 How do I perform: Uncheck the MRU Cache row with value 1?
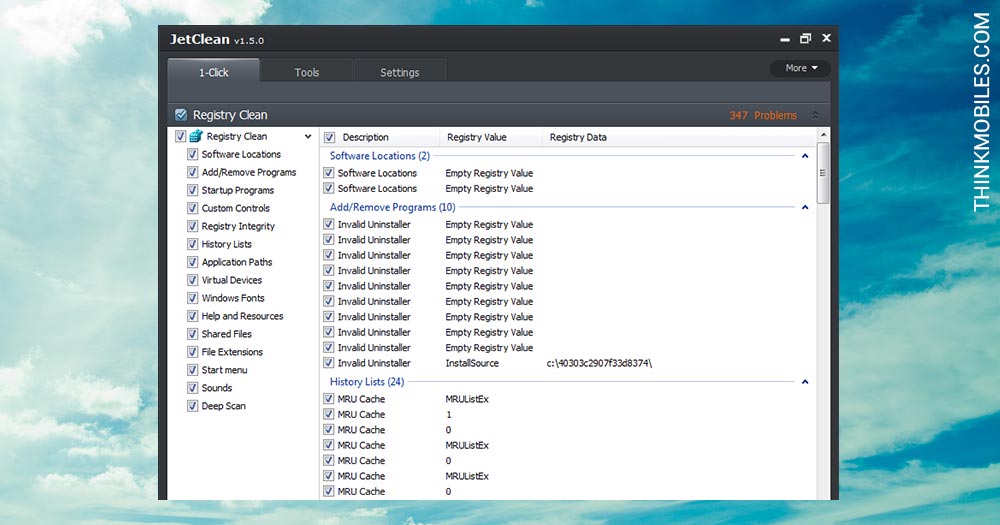[x=328, y=414]
